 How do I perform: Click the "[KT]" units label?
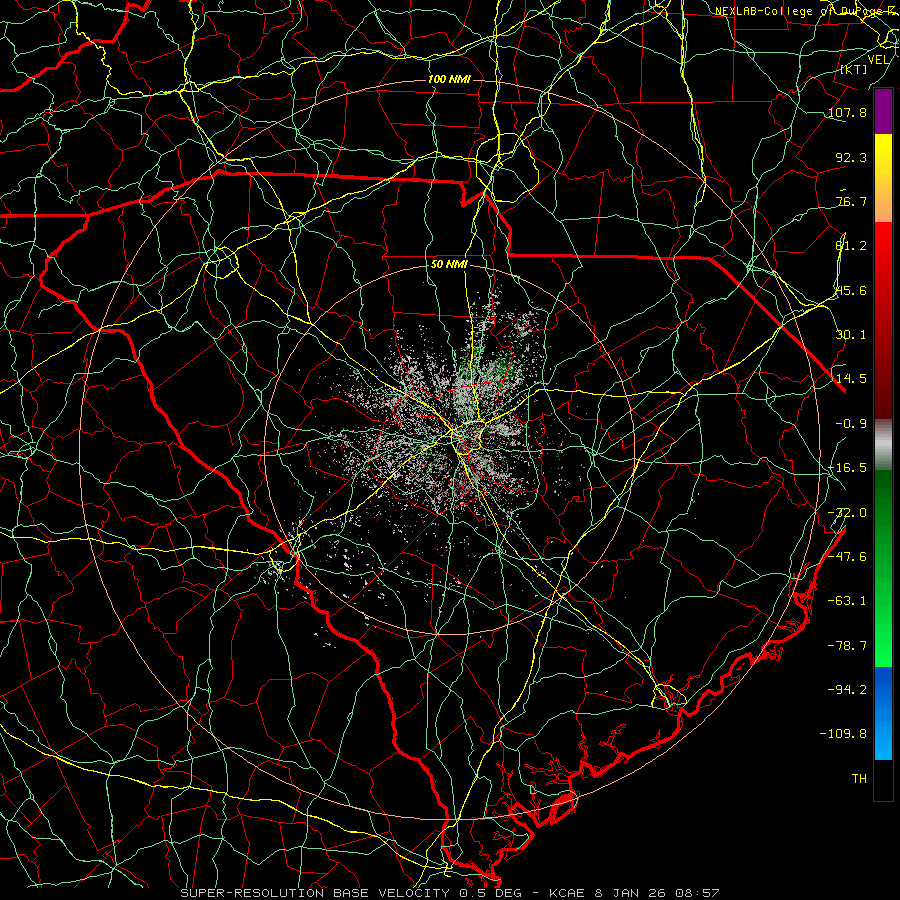854,69
